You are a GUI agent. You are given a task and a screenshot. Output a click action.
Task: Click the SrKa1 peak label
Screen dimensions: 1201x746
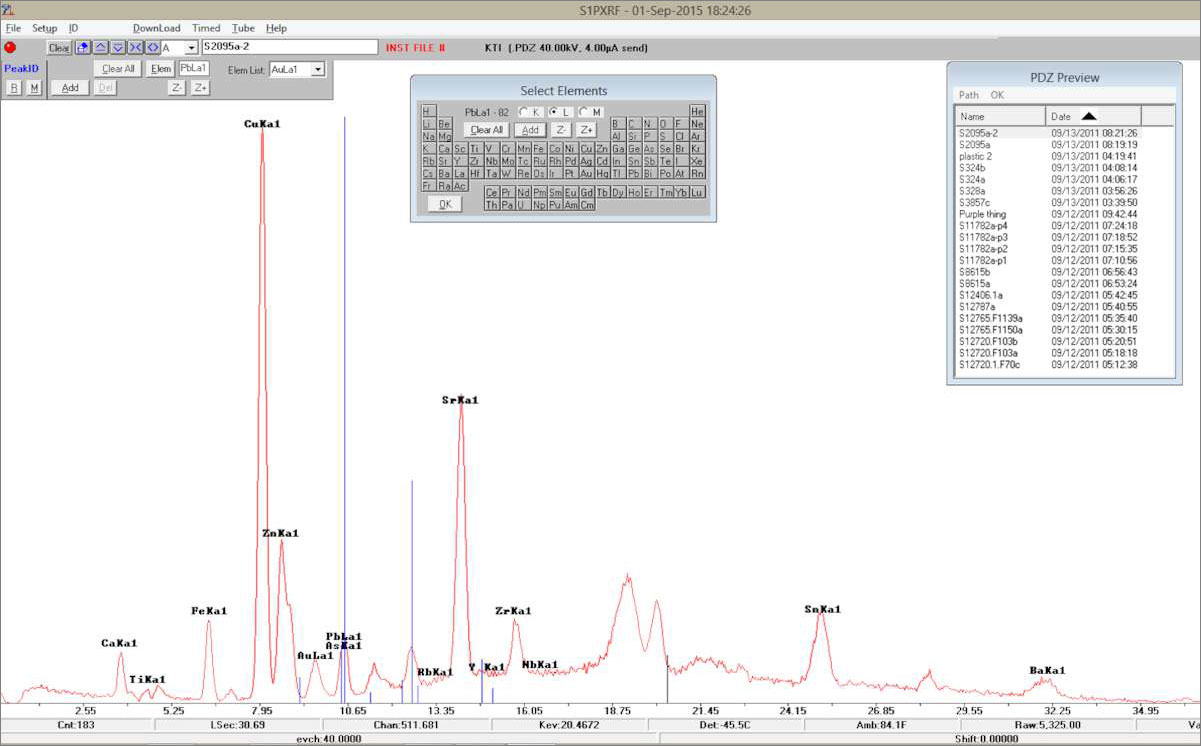460,400
